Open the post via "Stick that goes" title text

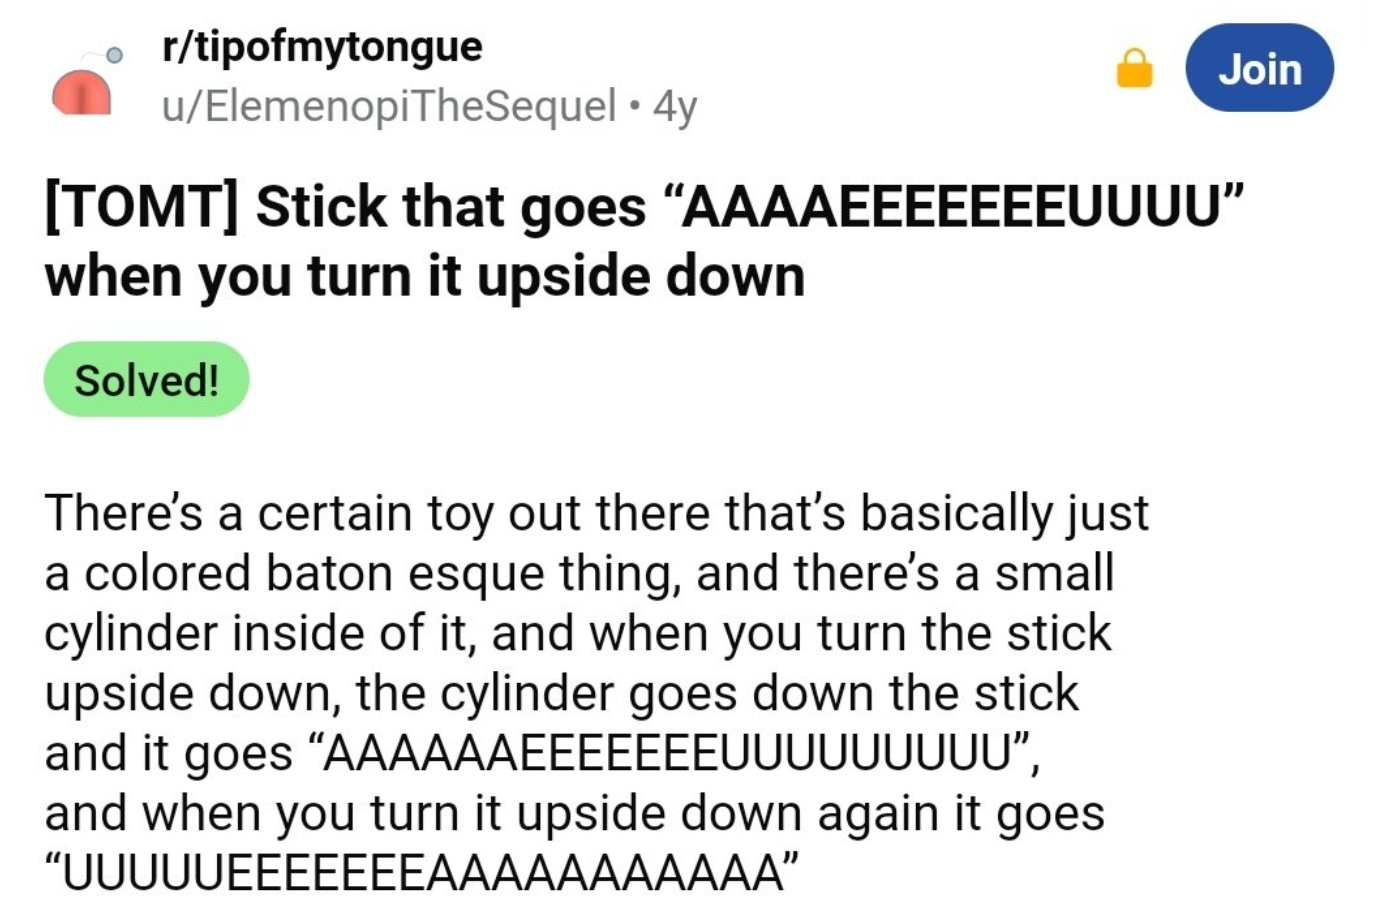click(451, 207)
